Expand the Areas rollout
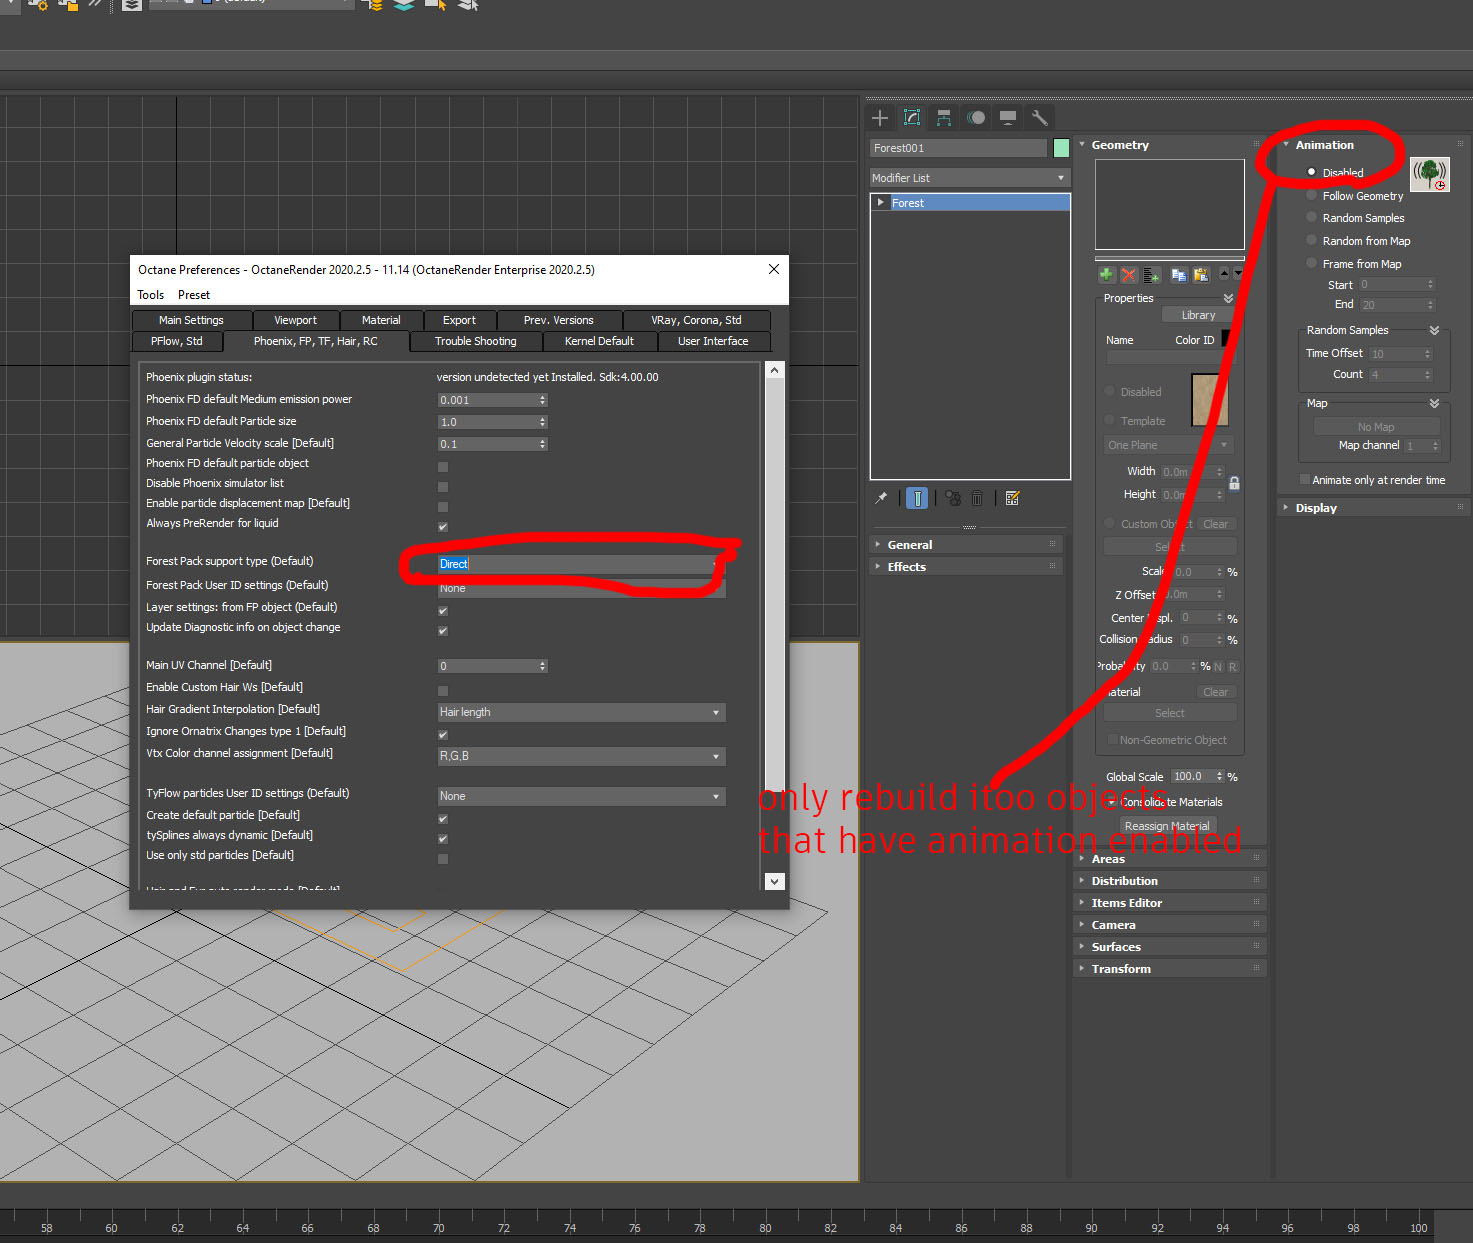 [1170, 859]
